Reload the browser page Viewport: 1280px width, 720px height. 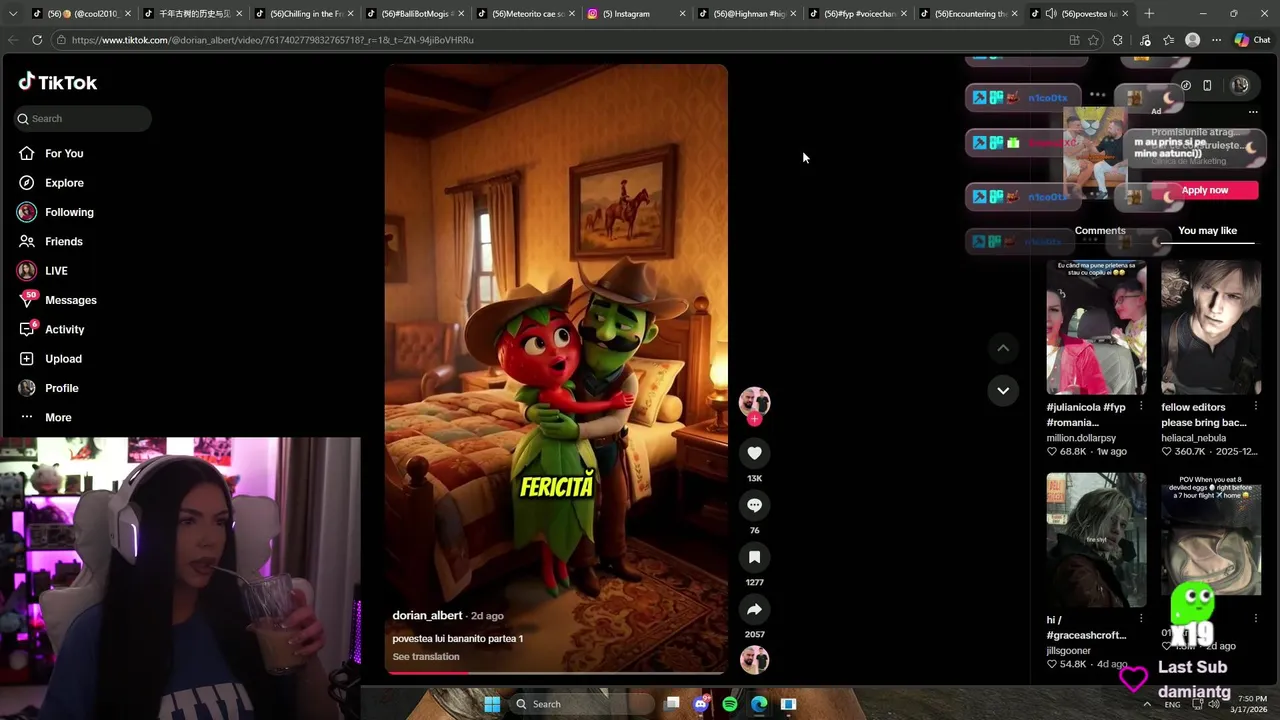point(37,40)
